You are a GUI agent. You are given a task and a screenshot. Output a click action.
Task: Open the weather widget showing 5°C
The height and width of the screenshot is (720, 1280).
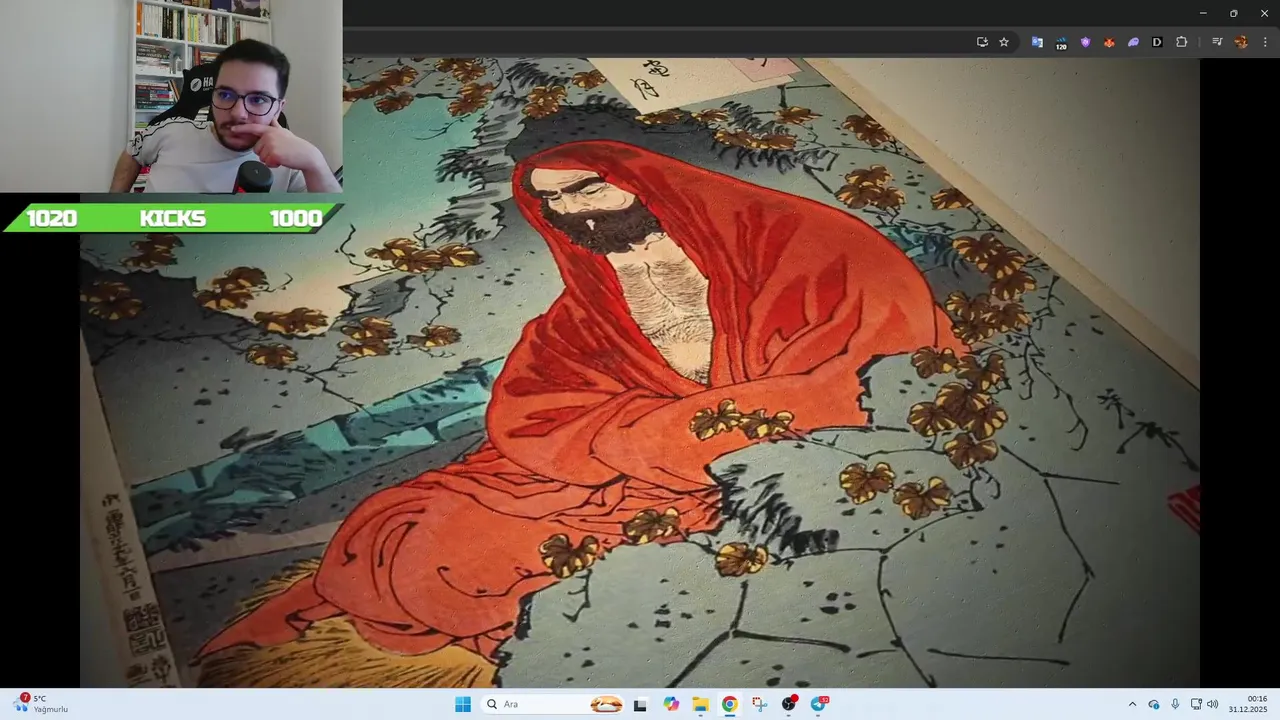click(x=40, y=704)
